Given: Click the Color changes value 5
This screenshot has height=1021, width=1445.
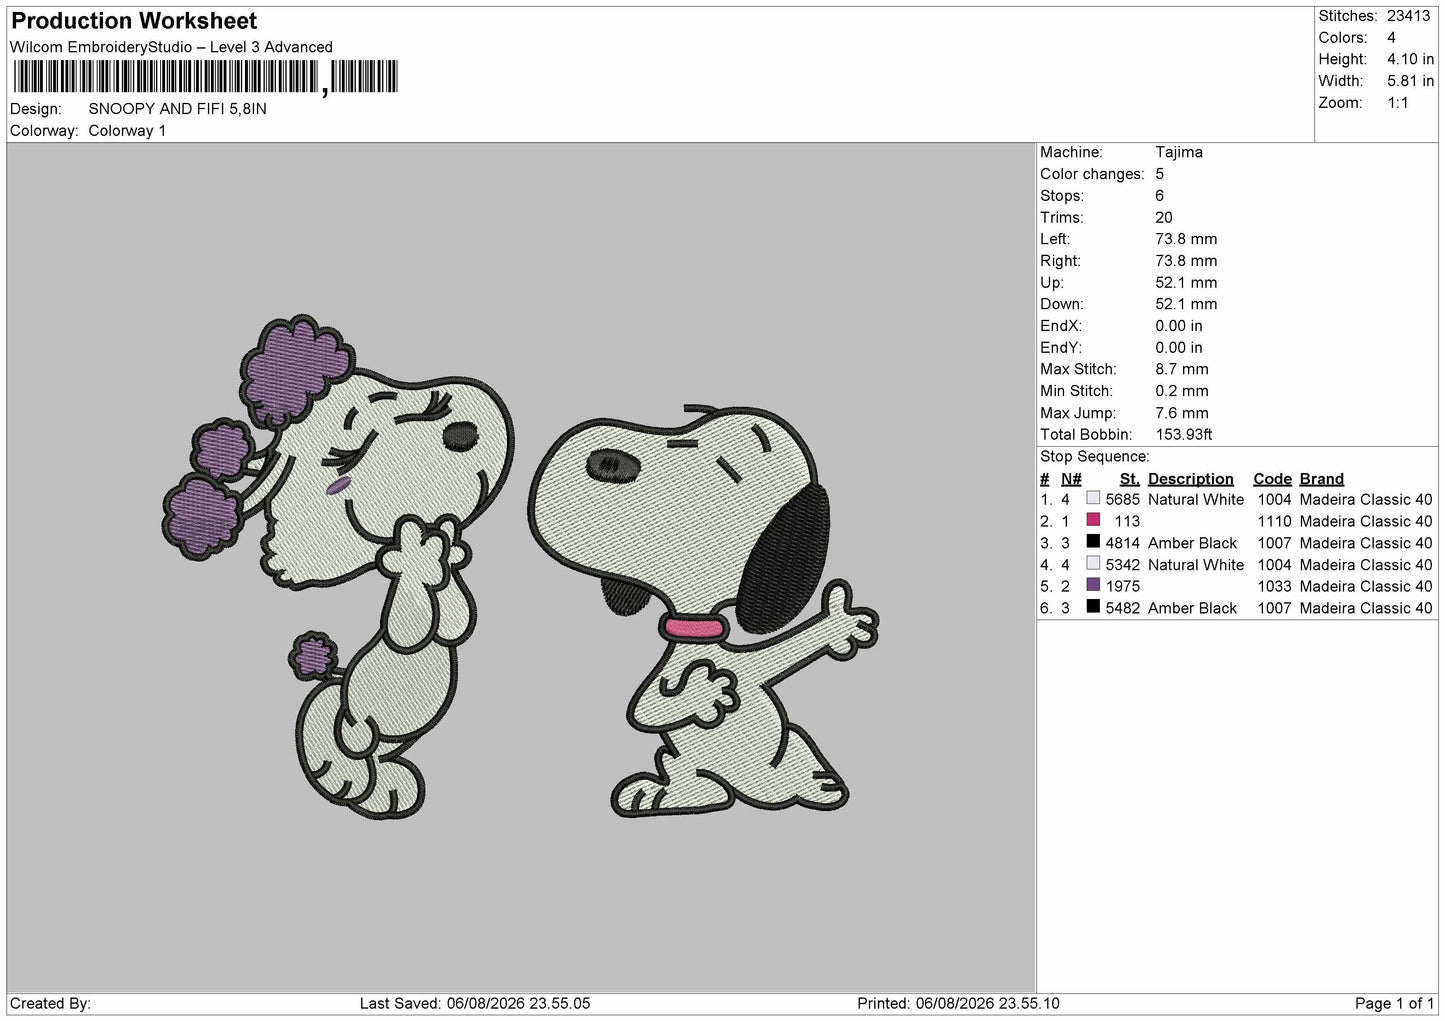Looking at the screenshot, I should pos(1160,174).
